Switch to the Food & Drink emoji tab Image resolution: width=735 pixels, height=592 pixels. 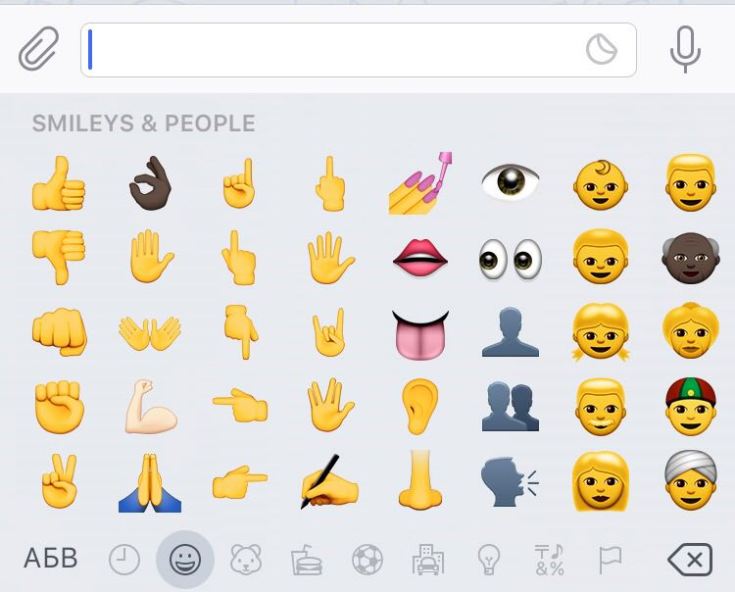point(307,559)
